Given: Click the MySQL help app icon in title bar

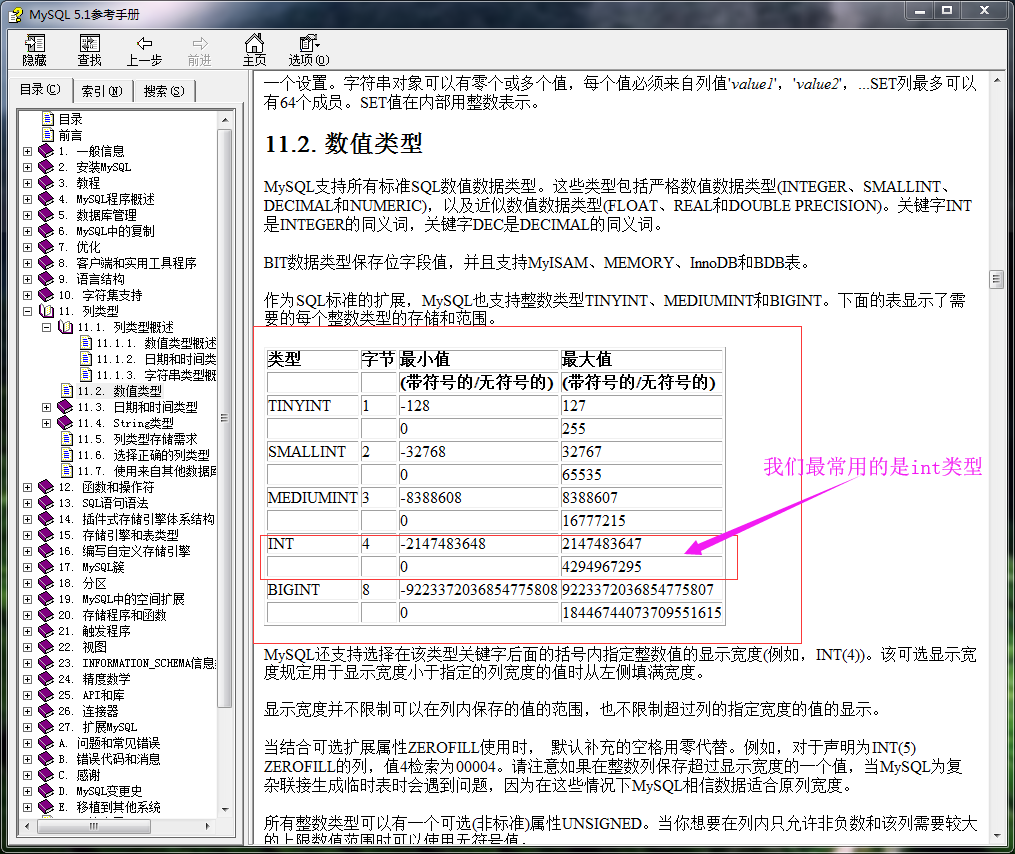Looking at the screenshot, I should pyautogui.click(x=16, y=14).
